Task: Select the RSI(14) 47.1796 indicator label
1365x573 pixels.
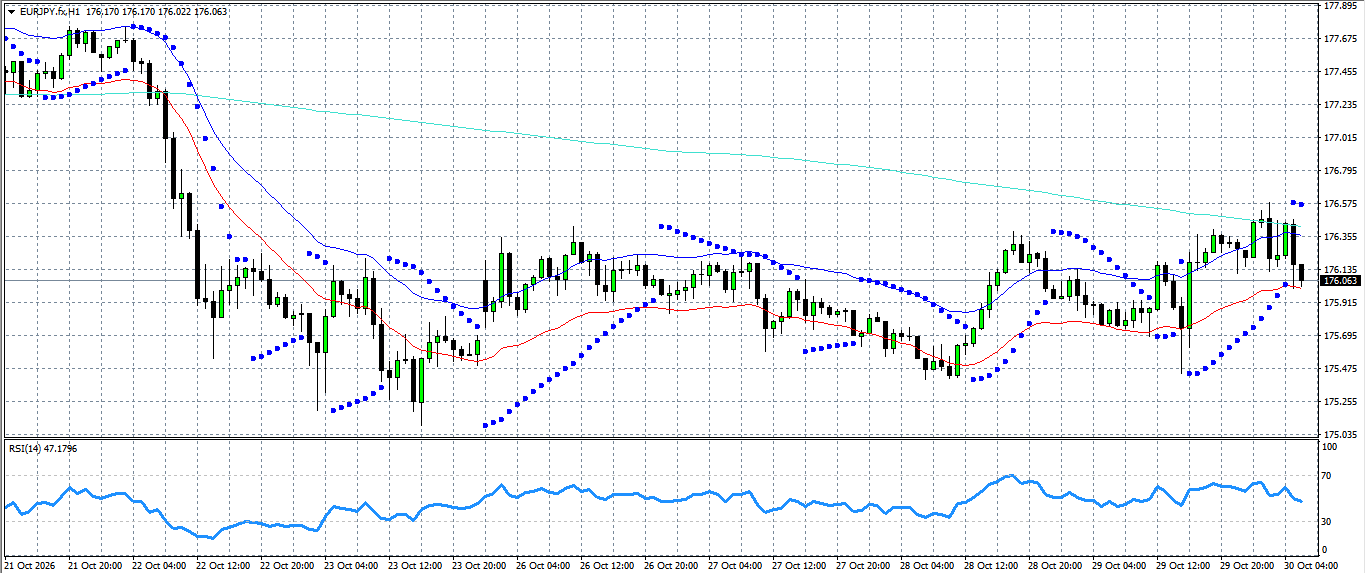Action: click(43, 448)
